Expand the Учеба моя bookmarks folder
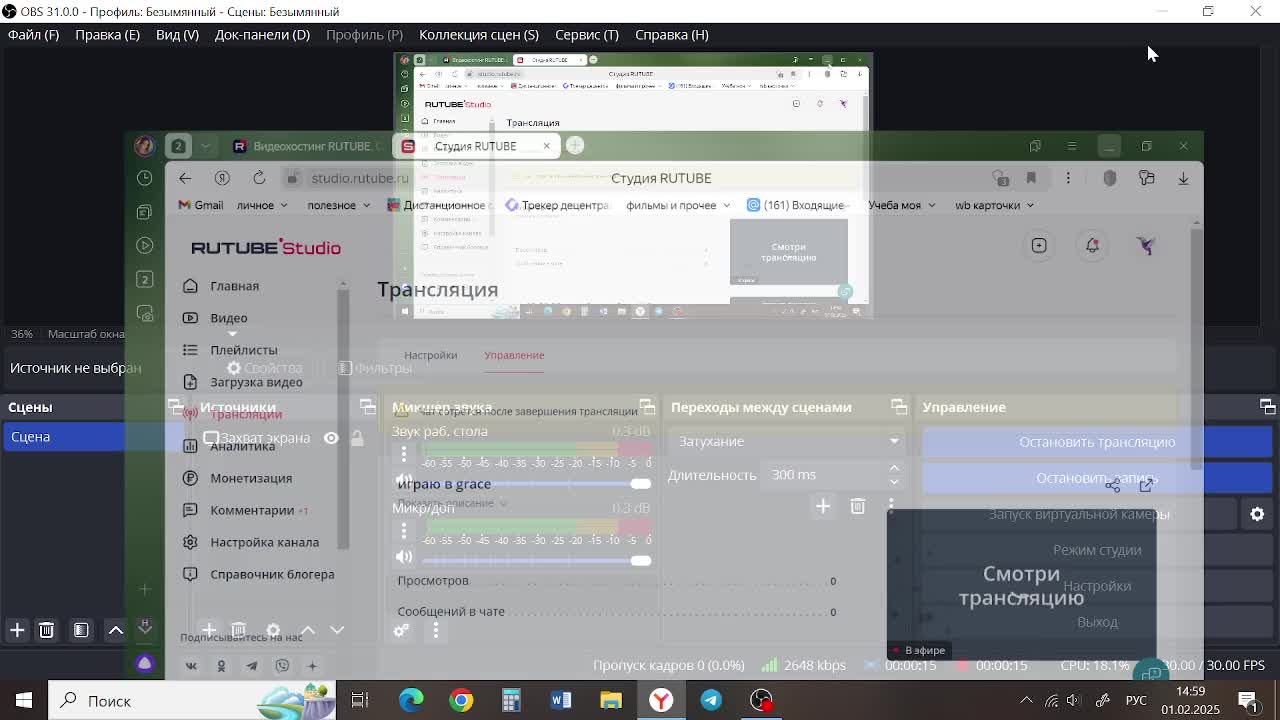The width and height of the screenshot is (1280, 720). 900,205
